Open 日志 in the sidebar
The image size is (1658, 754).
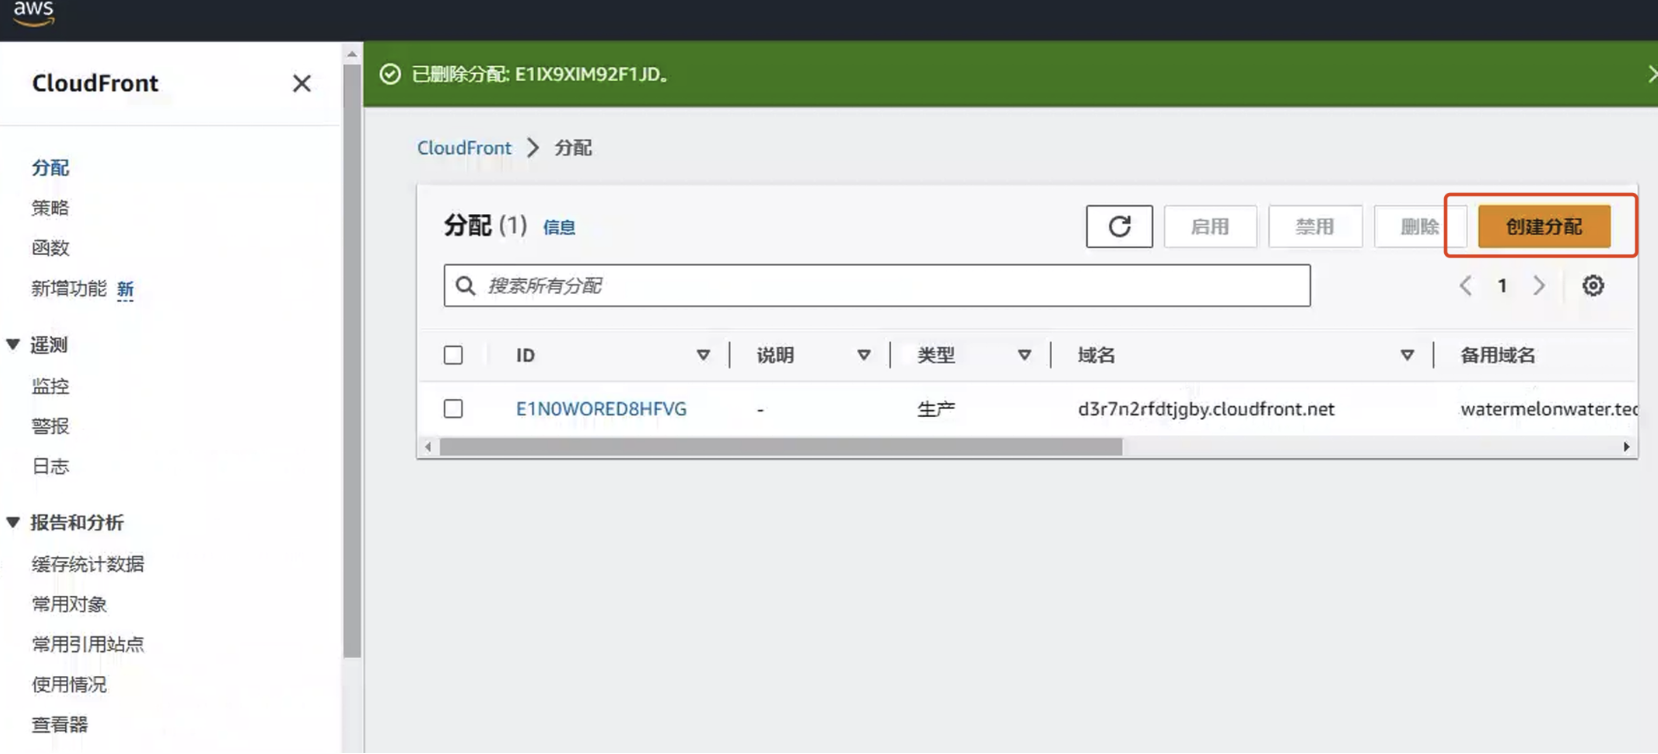(x=50, y=466)
